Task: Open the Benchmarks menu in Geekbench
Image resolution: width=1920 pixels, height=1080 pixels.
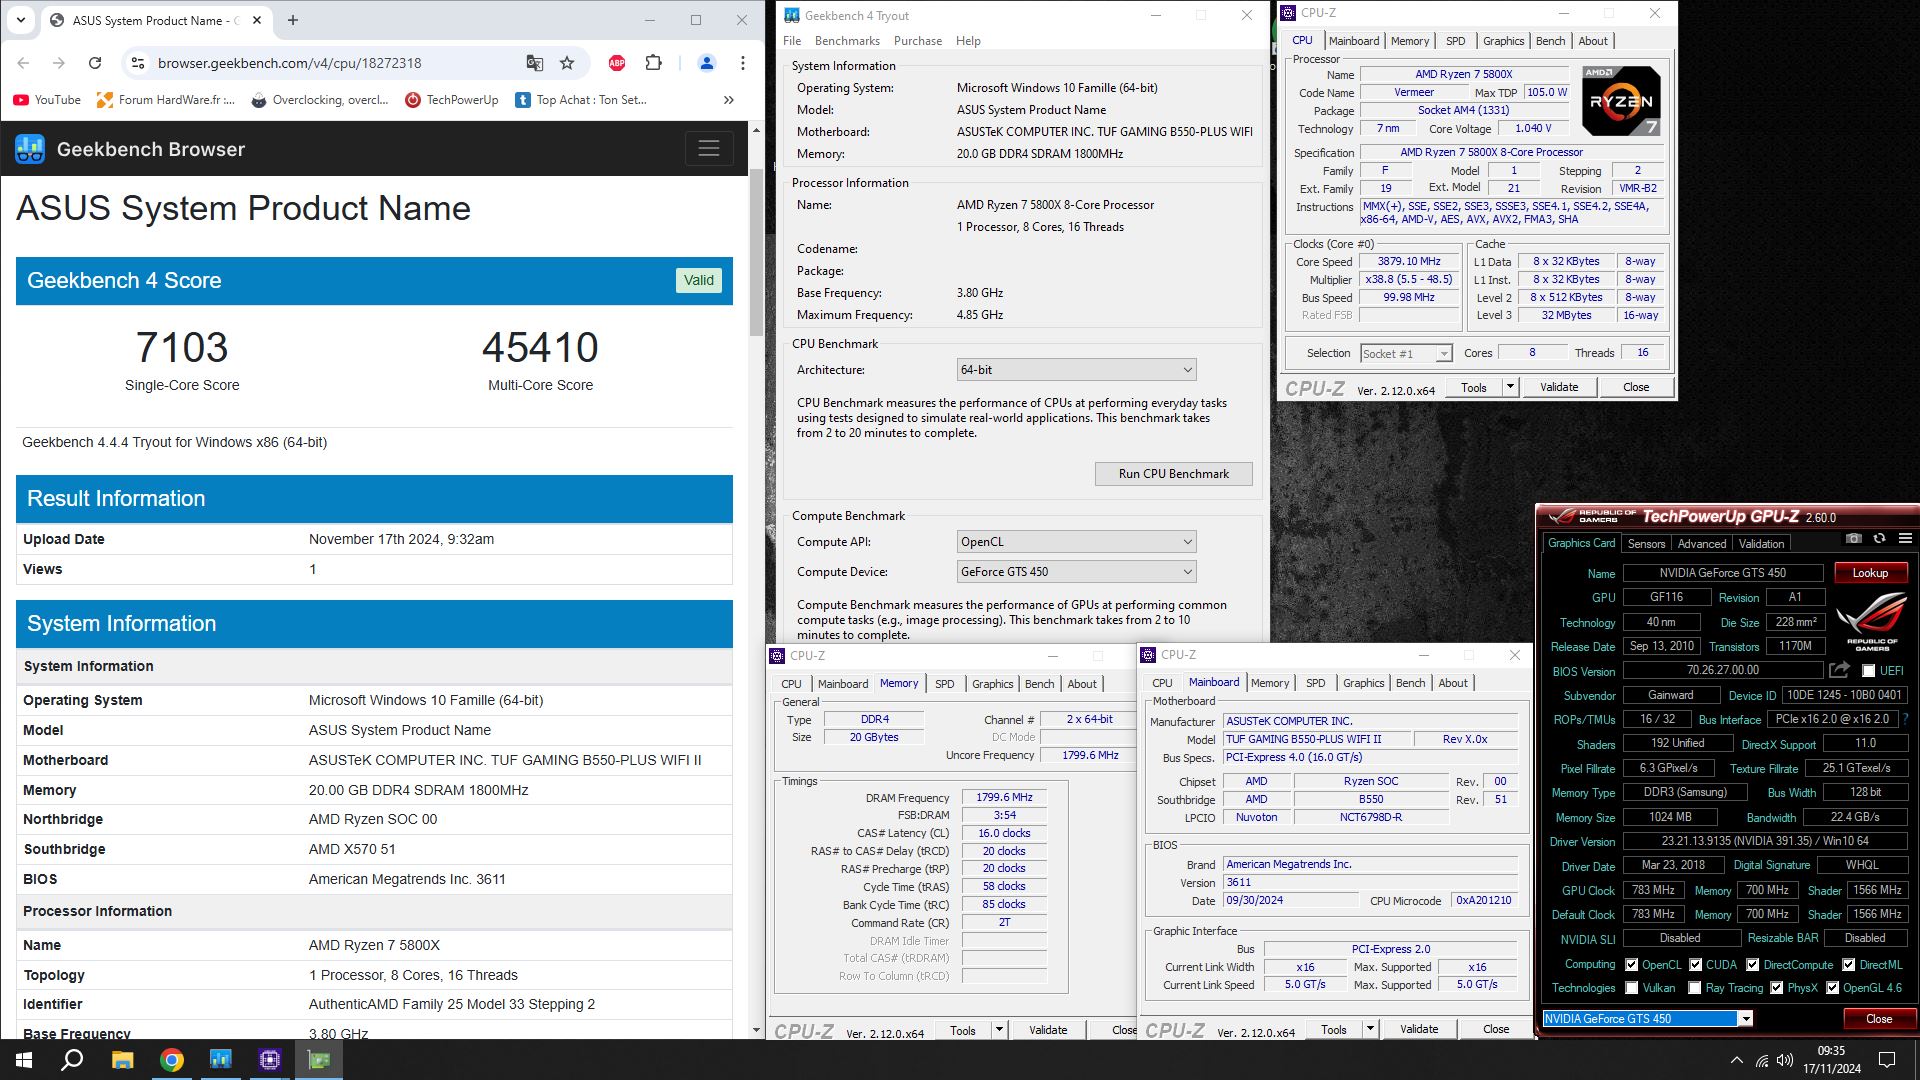Action: [x=847, y=41]
